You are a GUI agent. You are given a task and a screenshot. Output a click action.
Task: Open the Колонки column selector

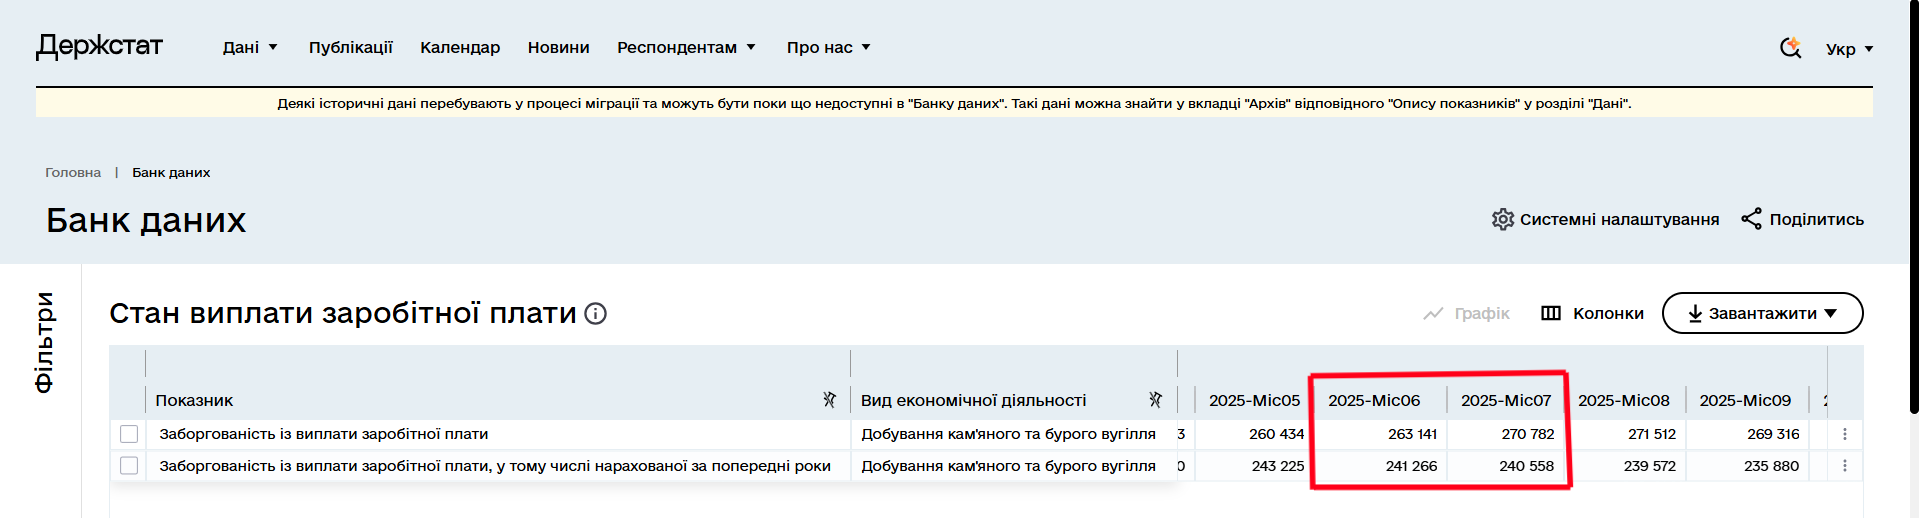tap(1592, 313)
